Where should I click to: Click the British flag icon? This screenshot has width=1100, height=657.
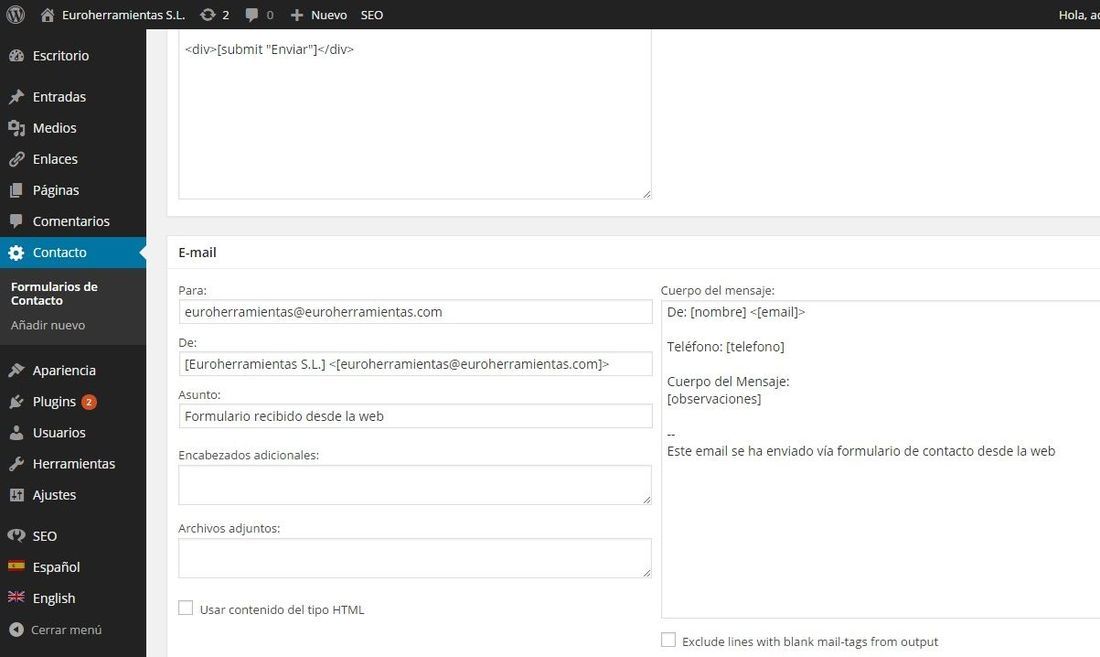tap(16, 597)
